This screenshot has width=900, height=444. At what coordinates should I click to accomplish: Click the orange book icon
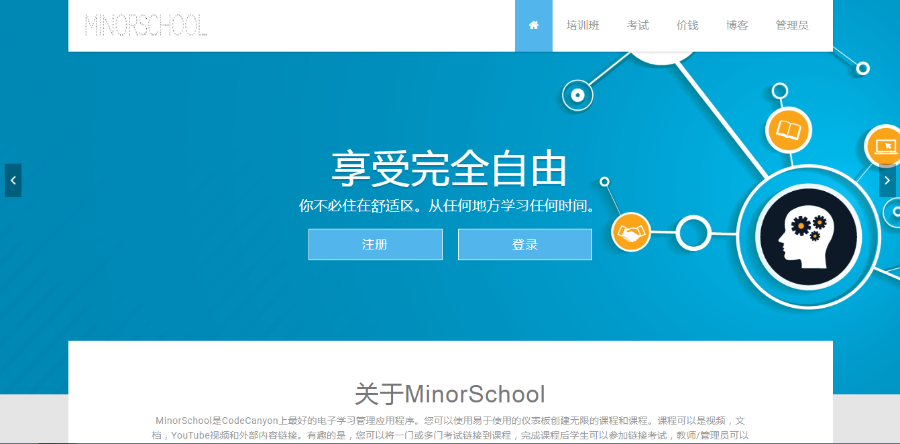click(x=788, y=130)
